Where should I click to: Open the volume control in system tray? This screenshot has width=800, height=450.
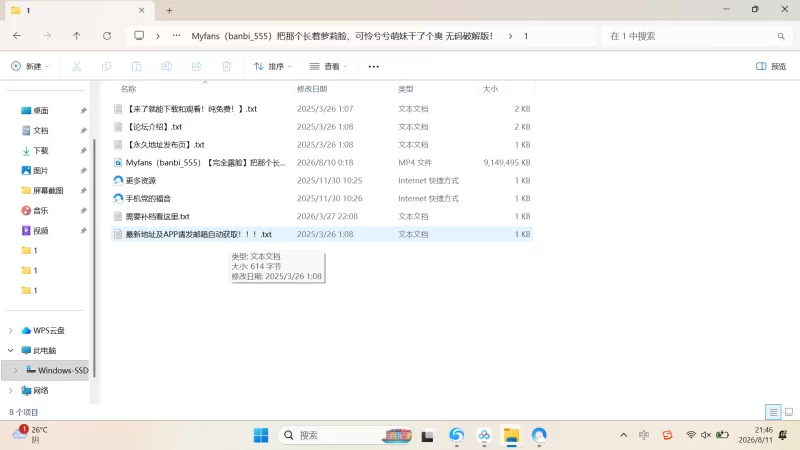pos(706,435)
